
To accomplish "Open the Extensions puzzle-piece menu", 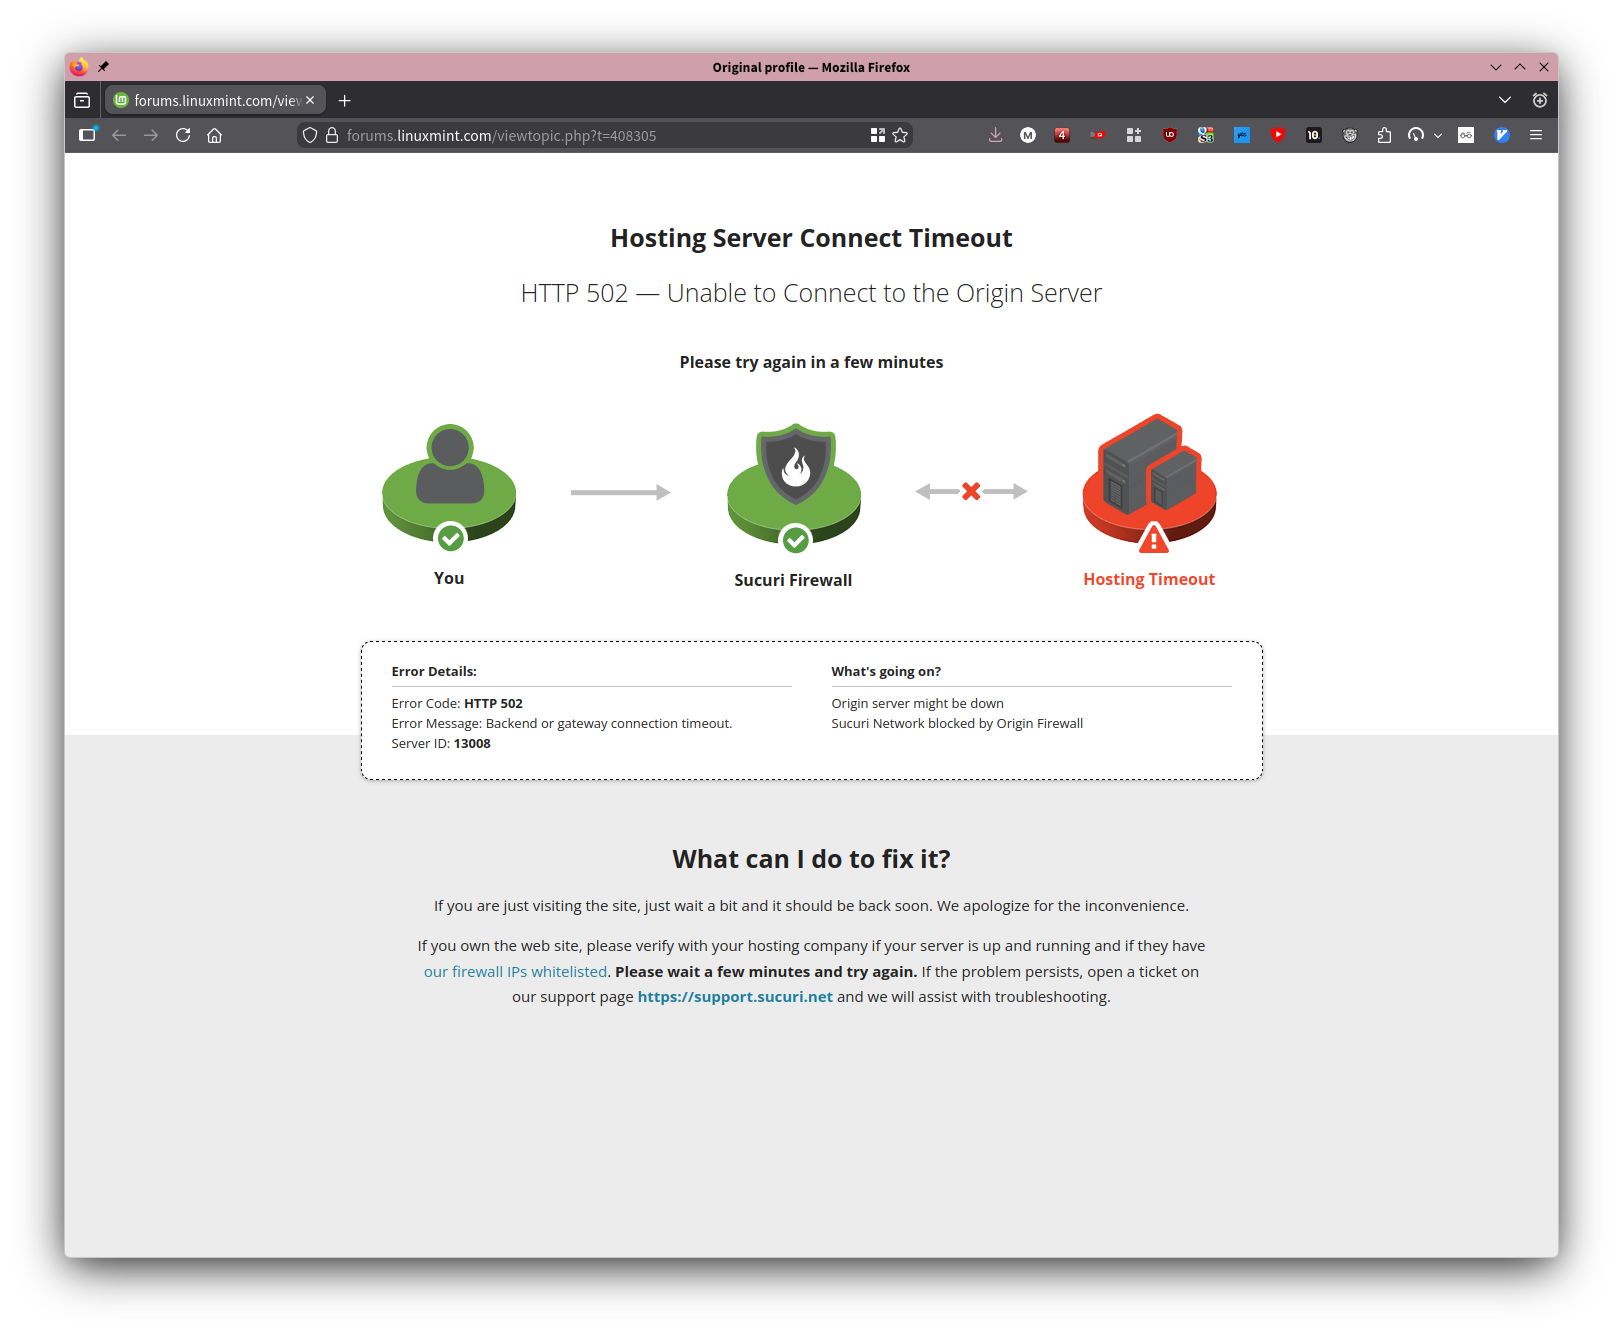I will click(x=1384, y=135).
